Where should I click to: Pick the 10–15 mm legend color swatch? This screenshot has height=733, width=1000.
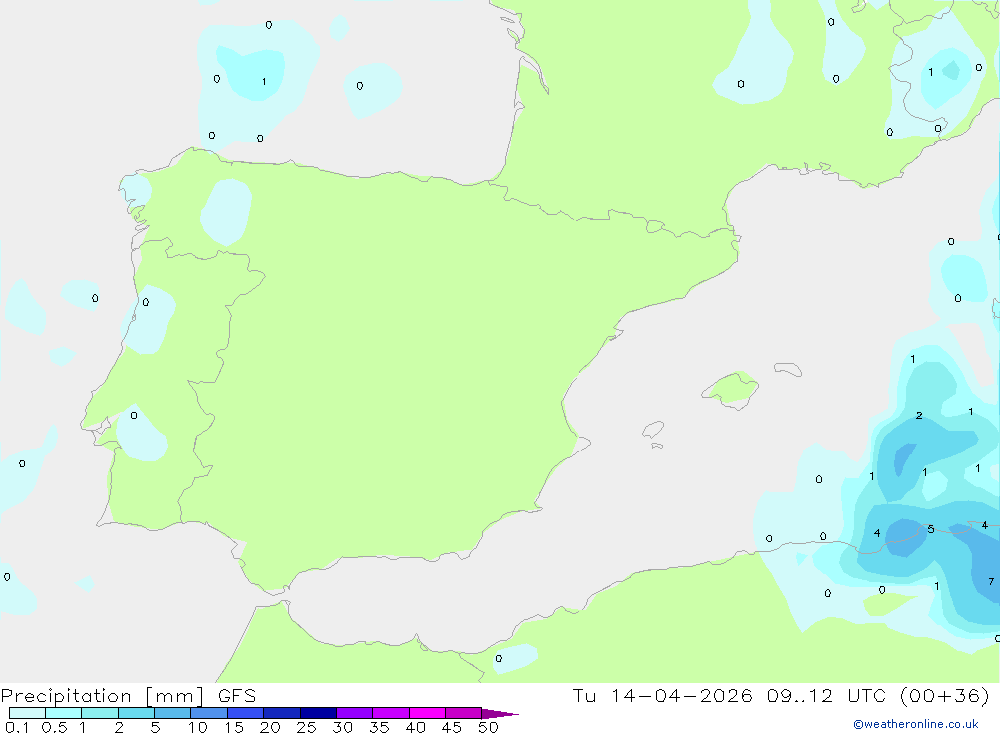(x=209, y=713)
